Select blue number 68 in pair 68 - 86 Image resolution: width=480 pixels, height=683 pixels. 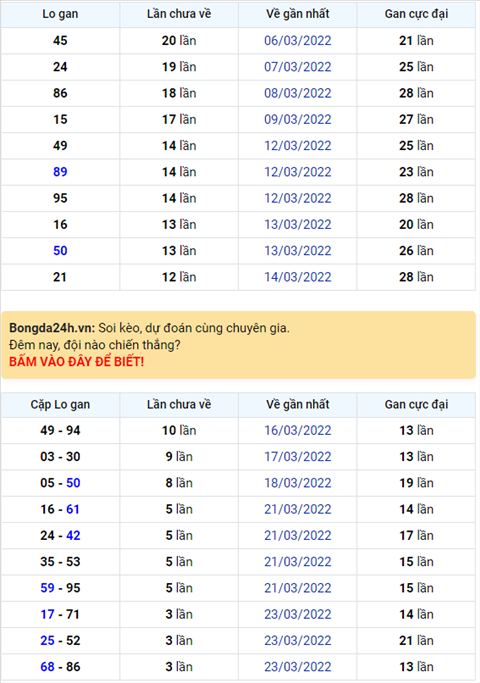pos(47,667)
